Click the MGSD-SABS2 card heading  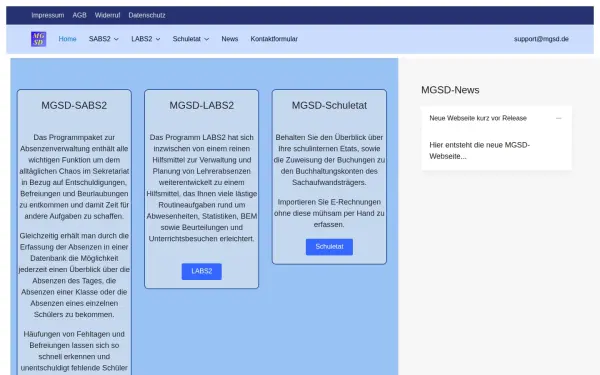pyautogui.click(x=74, y=105)
